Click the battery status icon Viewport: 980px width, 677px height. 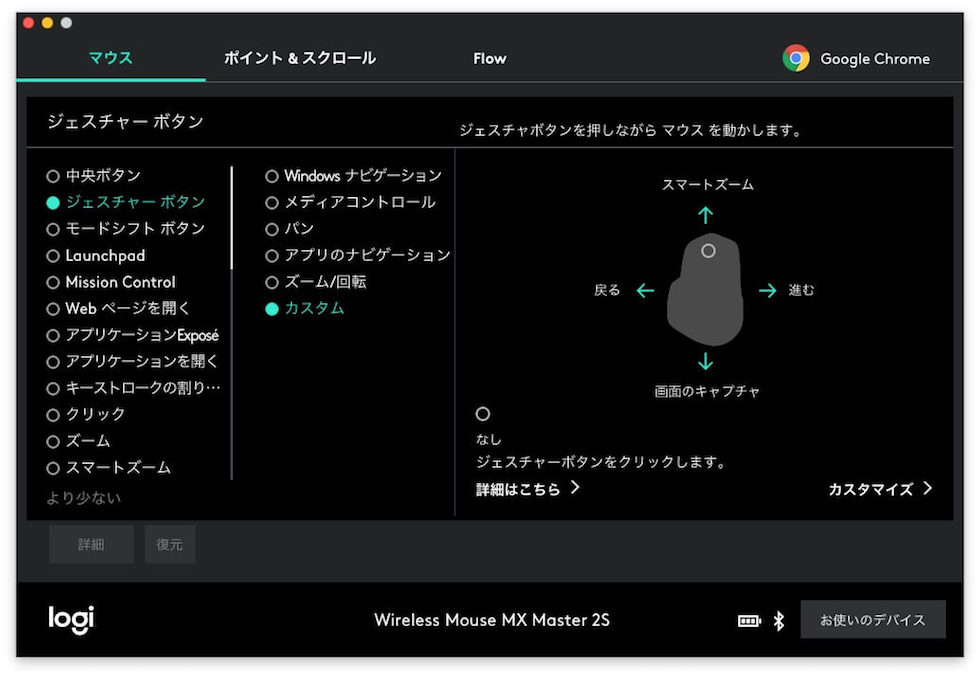click(749, 621)
